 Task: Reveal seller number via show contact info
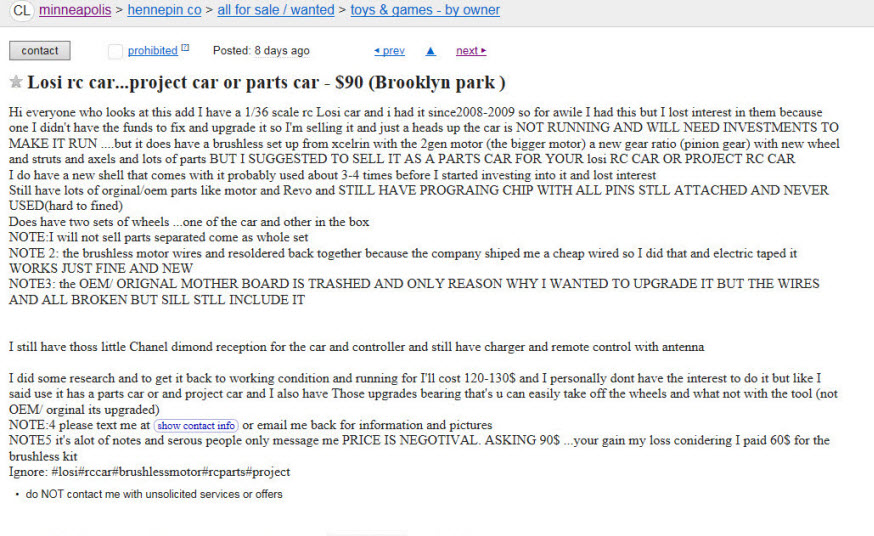tap(196, 426)
